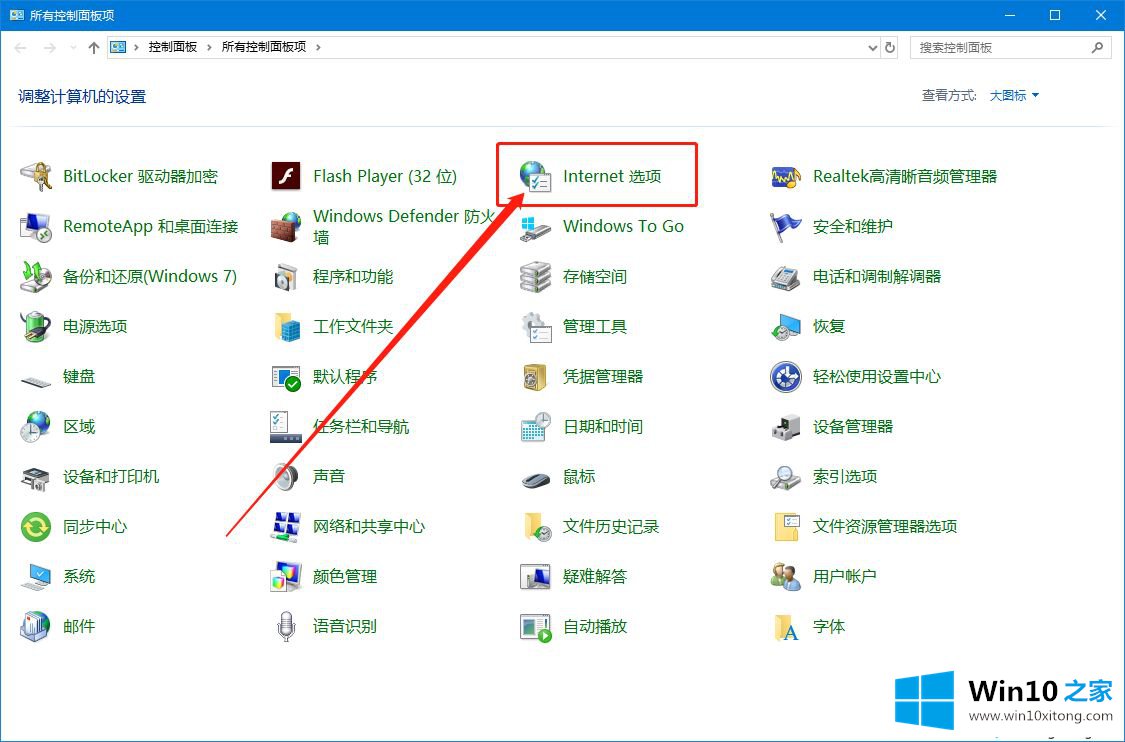
Task: Open 默认程序 icon
Action: pos(286,377)
